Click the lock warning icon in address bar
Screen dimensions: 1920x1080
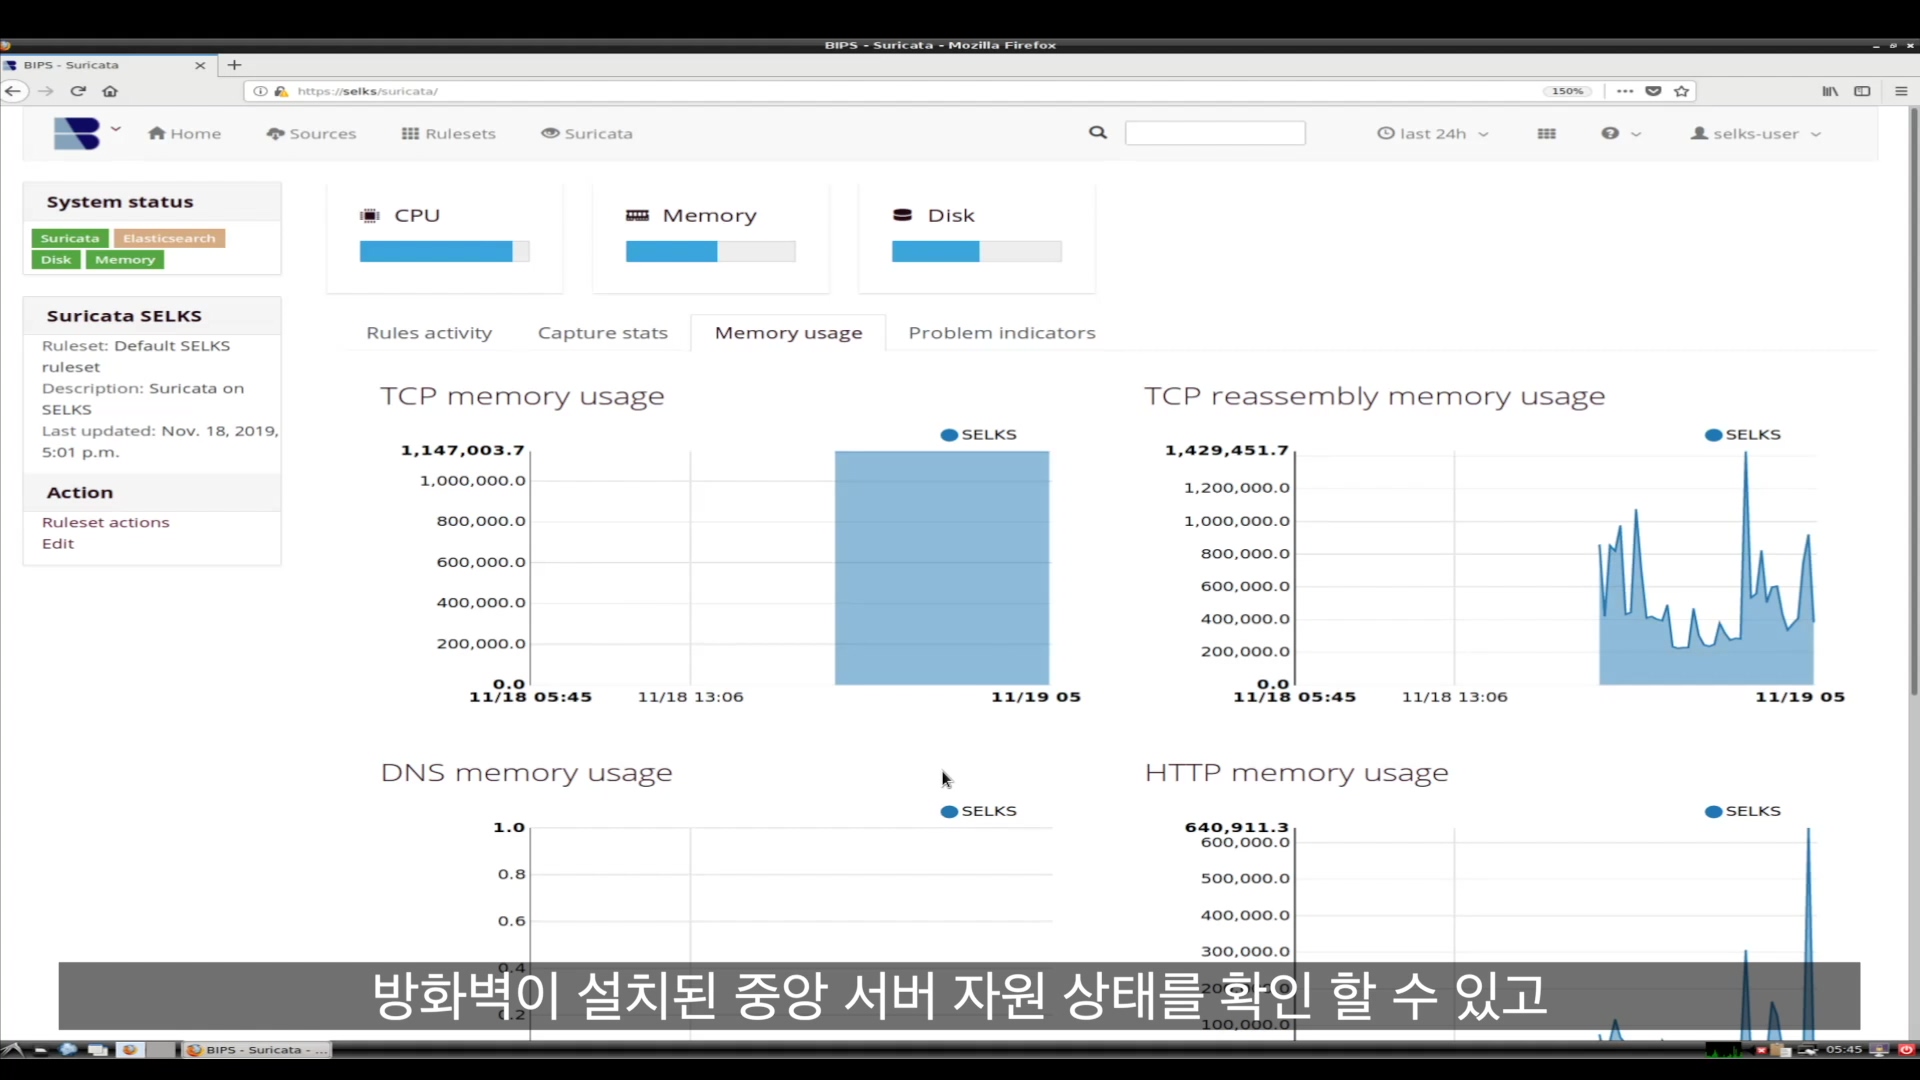(281, 91)
